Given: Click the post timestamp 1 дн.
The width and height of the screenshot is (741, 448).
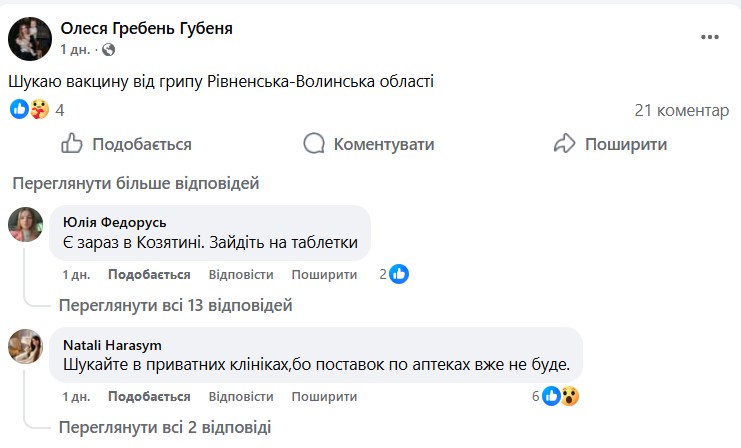Looking at the screenshot, I should point(77,49).
